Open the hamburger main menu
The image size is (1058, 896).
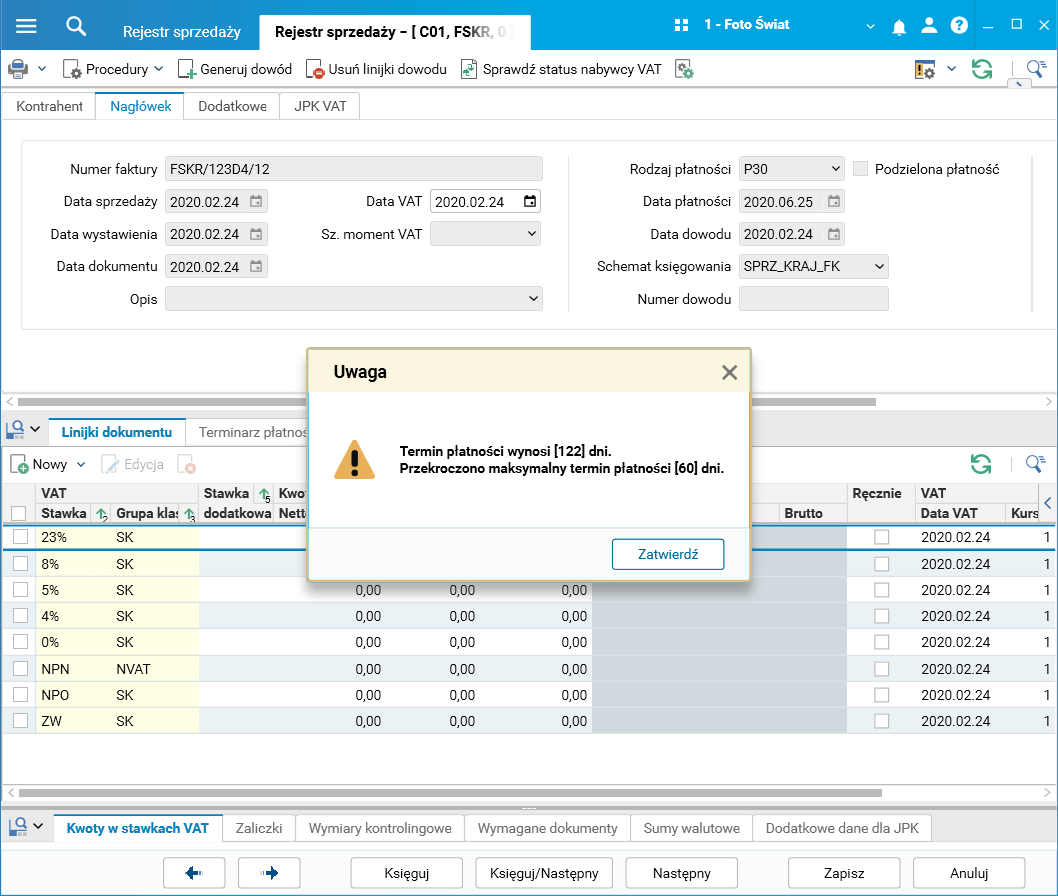26,26
